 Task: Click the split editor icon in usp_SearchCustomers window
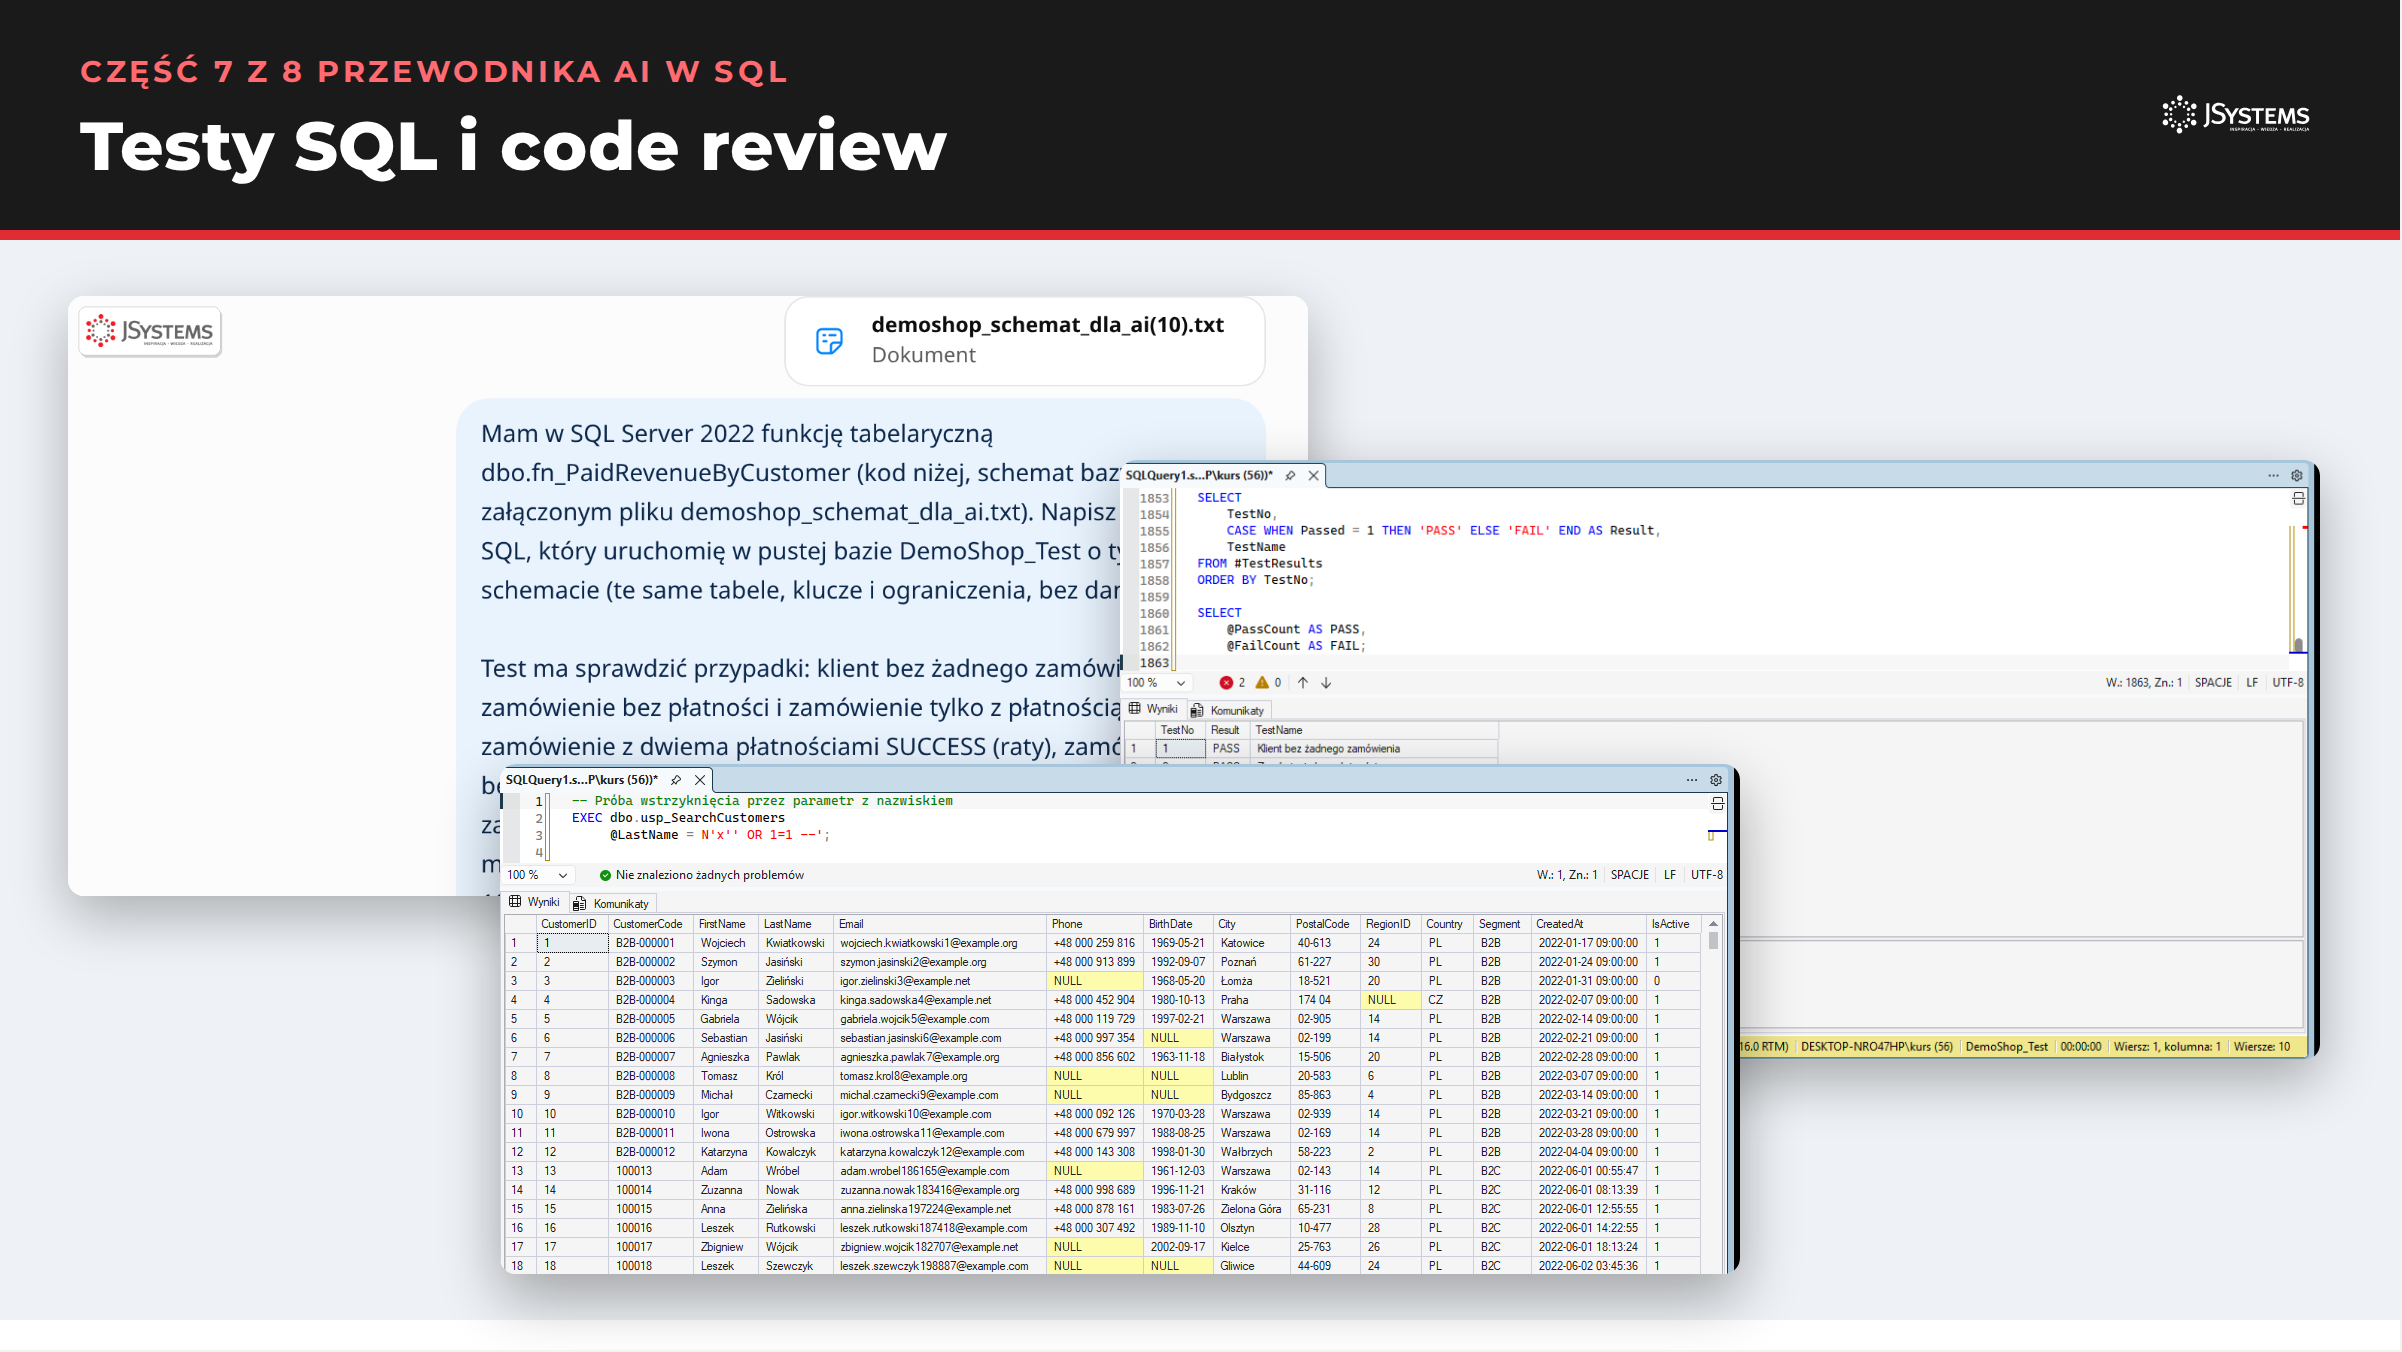[x=1717, y=803]
